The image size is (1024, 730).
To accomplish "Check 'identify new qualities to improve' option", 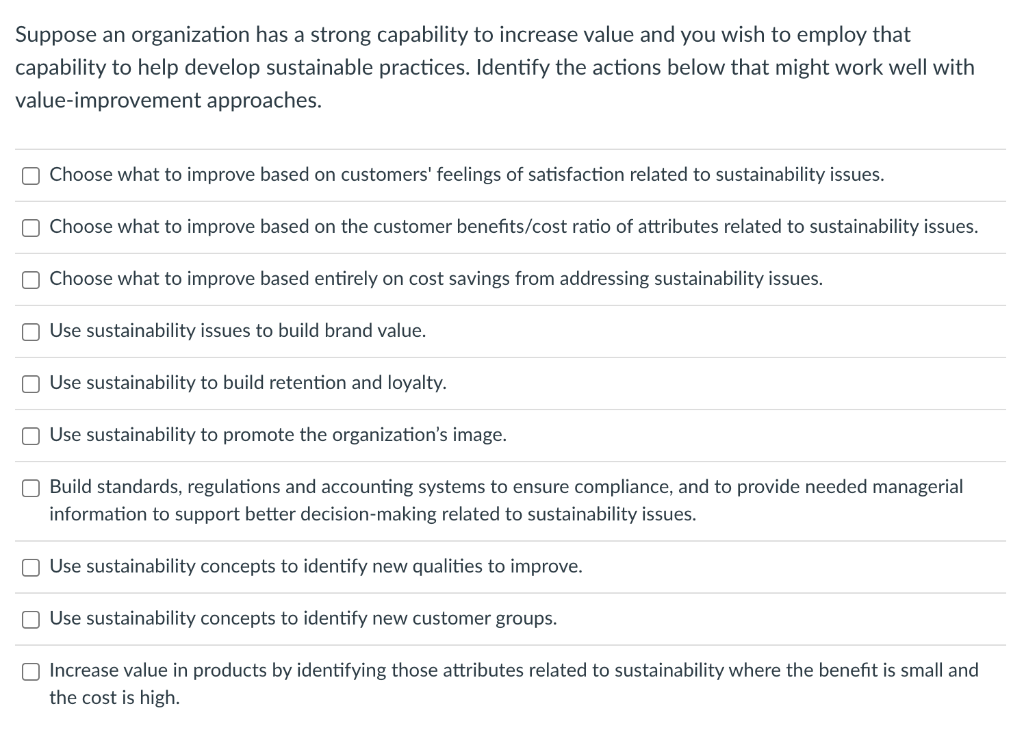I will 30,567.
